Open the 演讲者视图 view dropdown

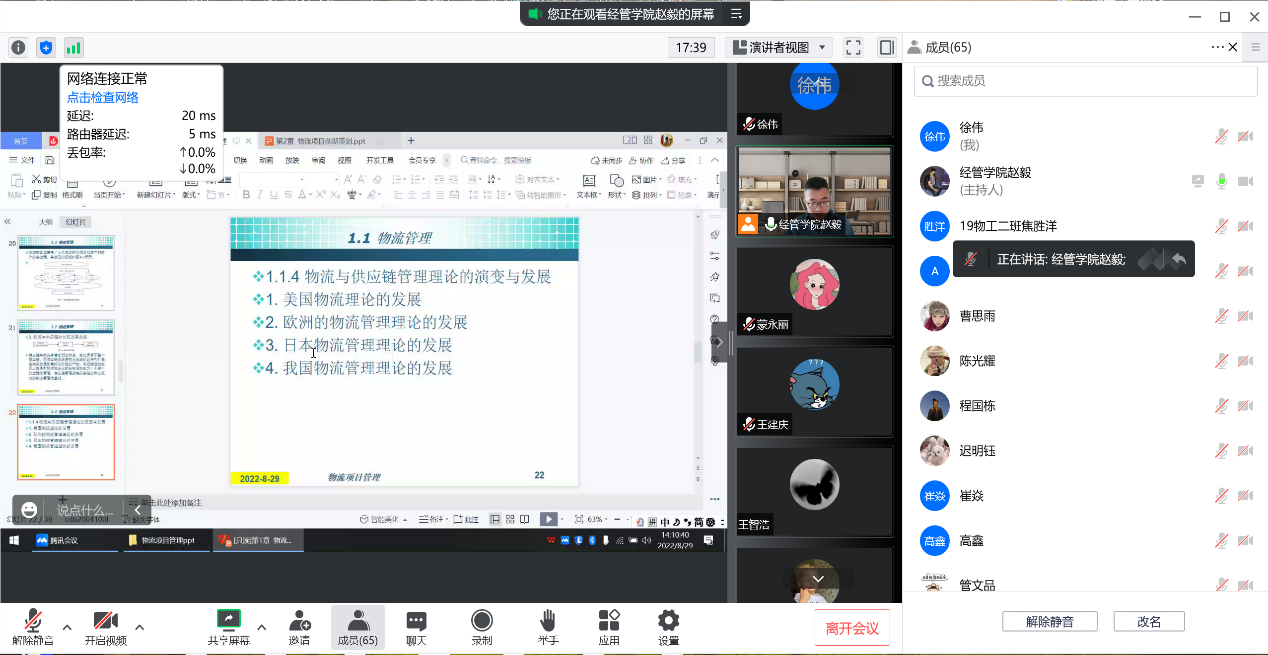[779, 47]
